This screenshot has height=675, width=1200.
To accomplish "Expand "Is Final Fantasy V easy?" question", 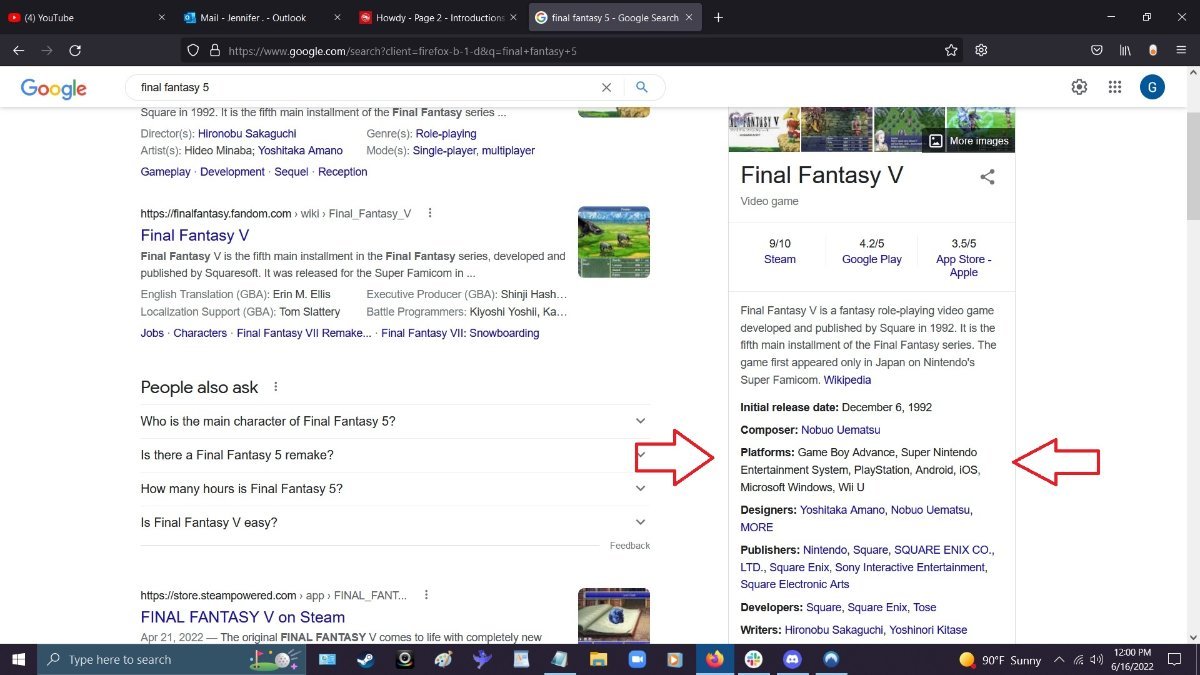I will click(394, 522).
